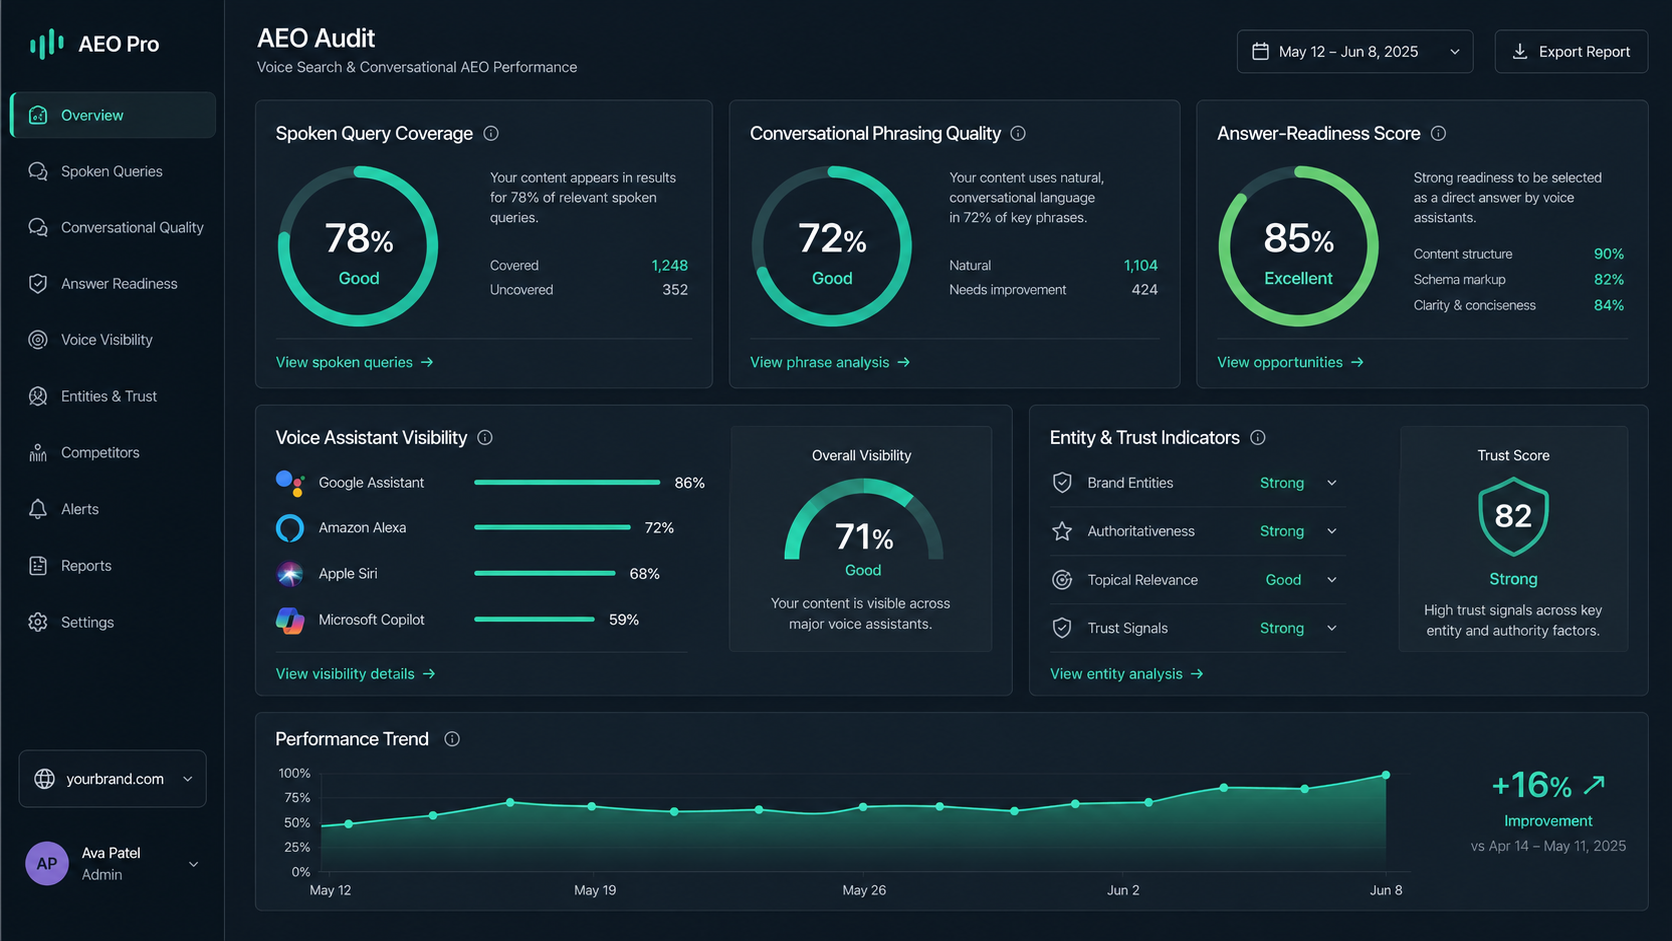Open the Overview sidebar item
Viewport: 1672px width, 941px height.
coord(113,115)
